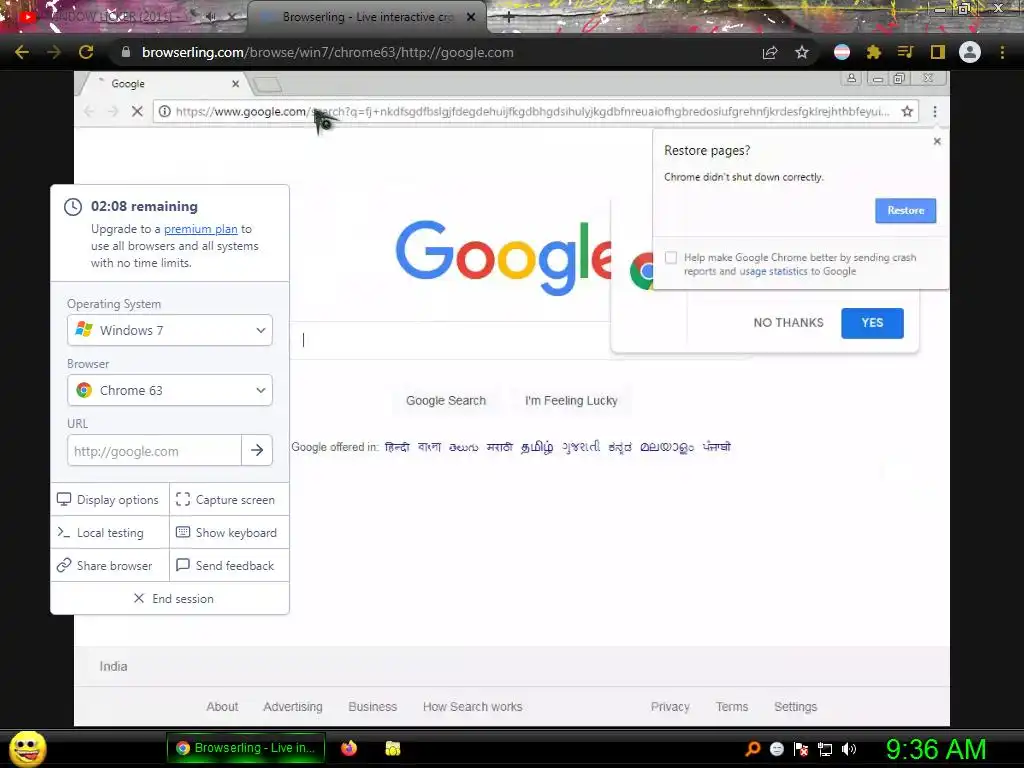1024x768 pixels.
Task: Bookmark the inner Google search page
Action: (x=907, y=112)
